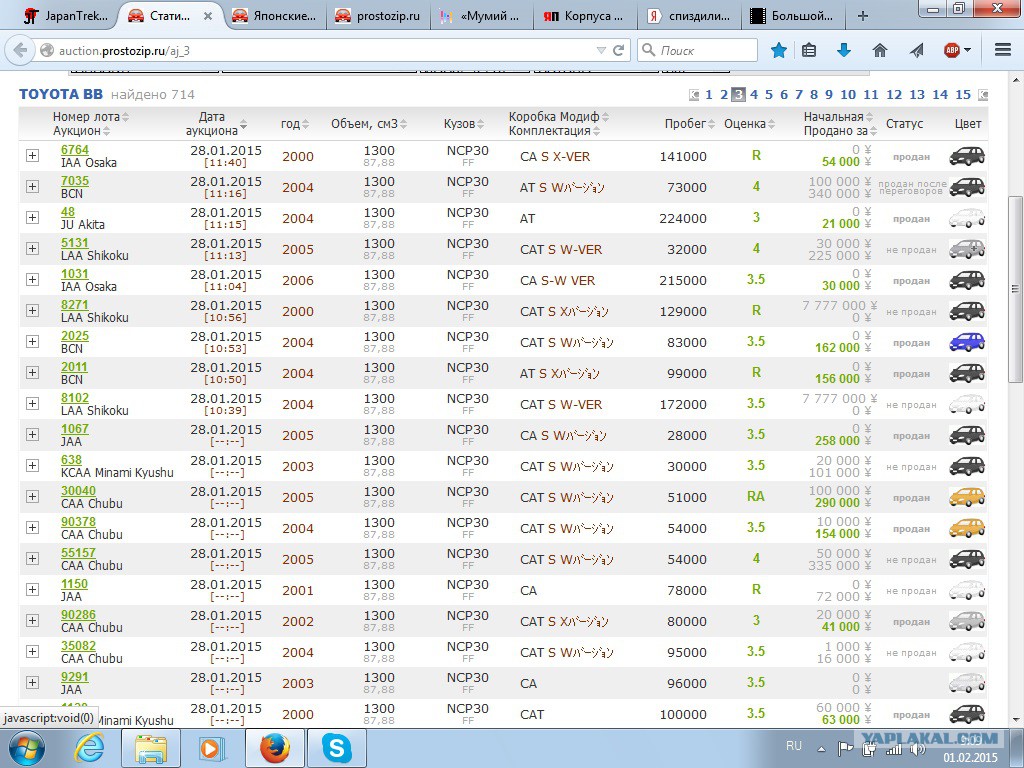Expand row details for lot 30040

click(x=32, y=497)
